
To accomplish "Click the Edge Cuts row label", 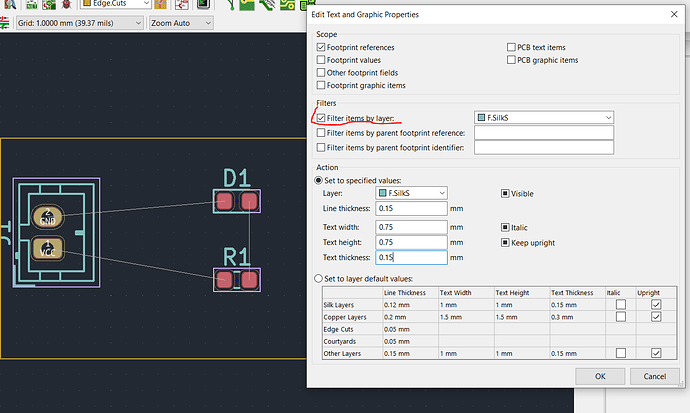I will tap(338, 329).
